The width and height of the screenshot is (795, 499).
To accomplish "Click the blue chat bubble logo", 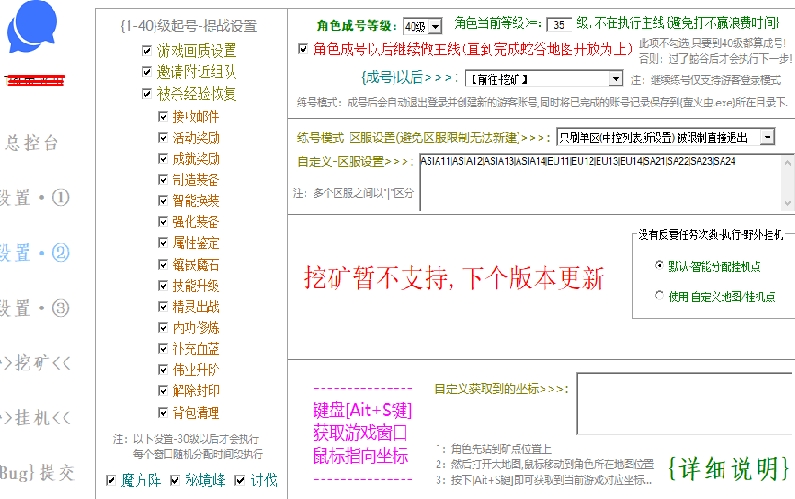I will [x=31, y=26].
